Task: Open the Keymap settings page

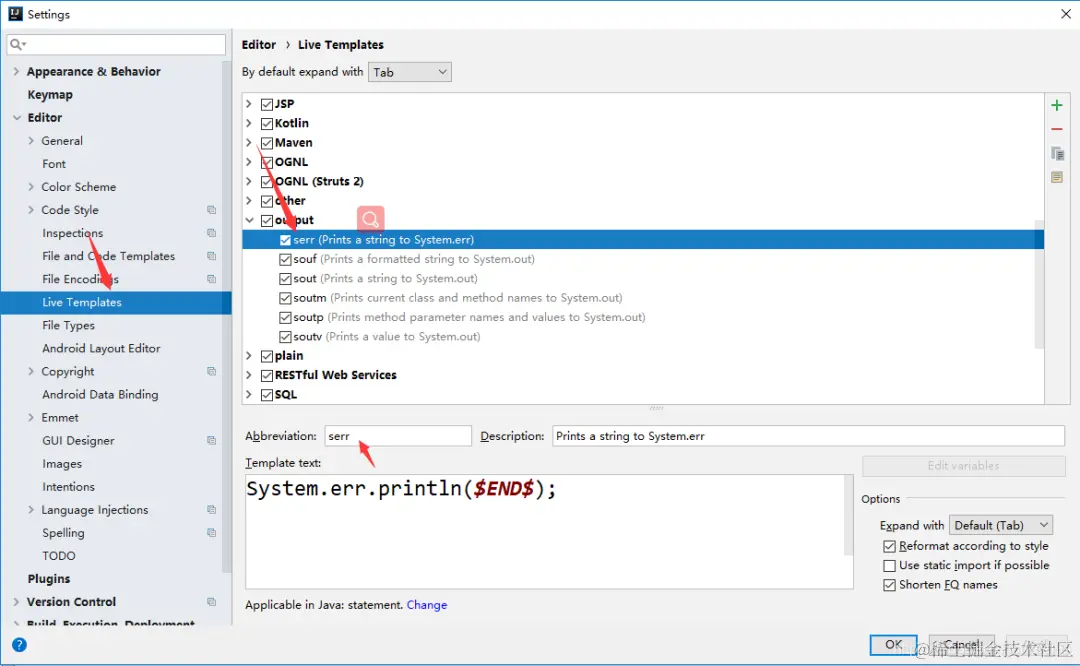Action: coord(50,94)
